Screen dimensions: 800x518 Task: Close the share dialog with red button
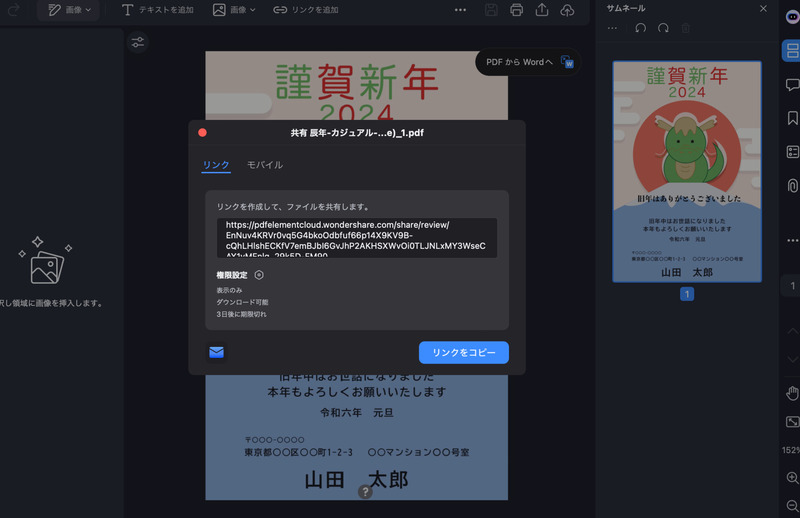[x=203, y=133]
